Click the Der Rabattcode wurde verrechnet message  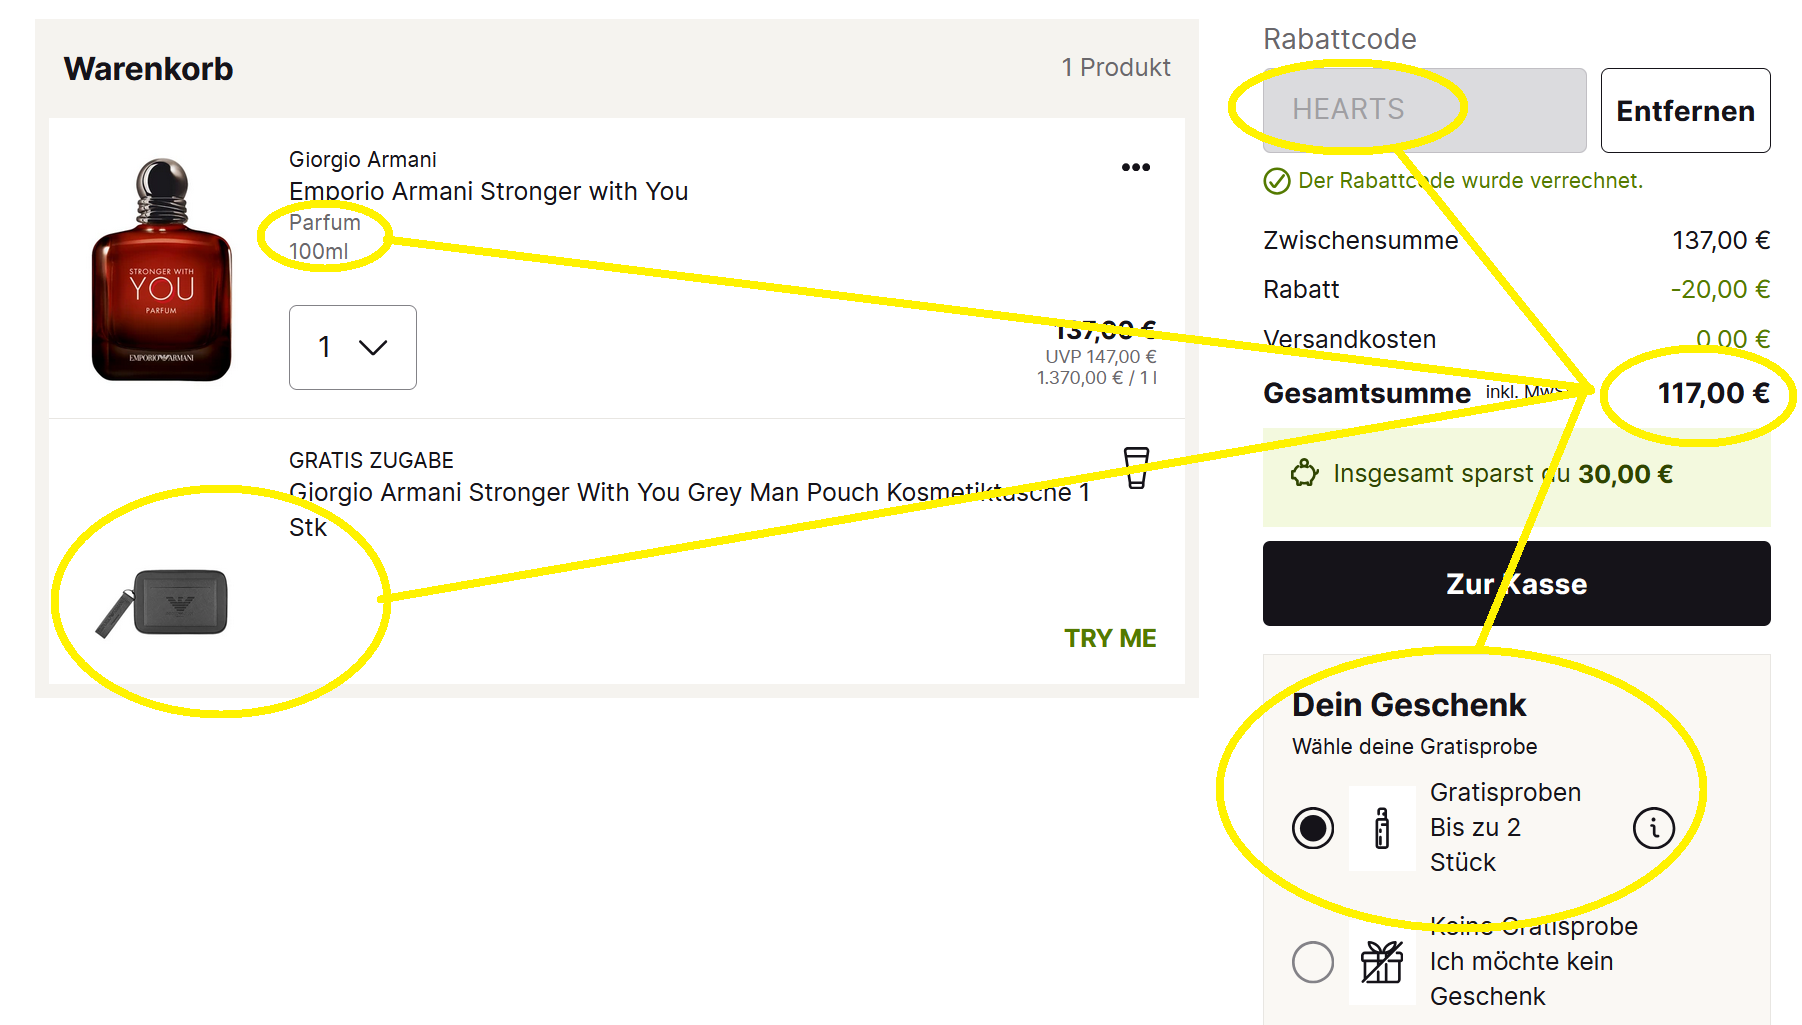click(x=1470, y=181)
